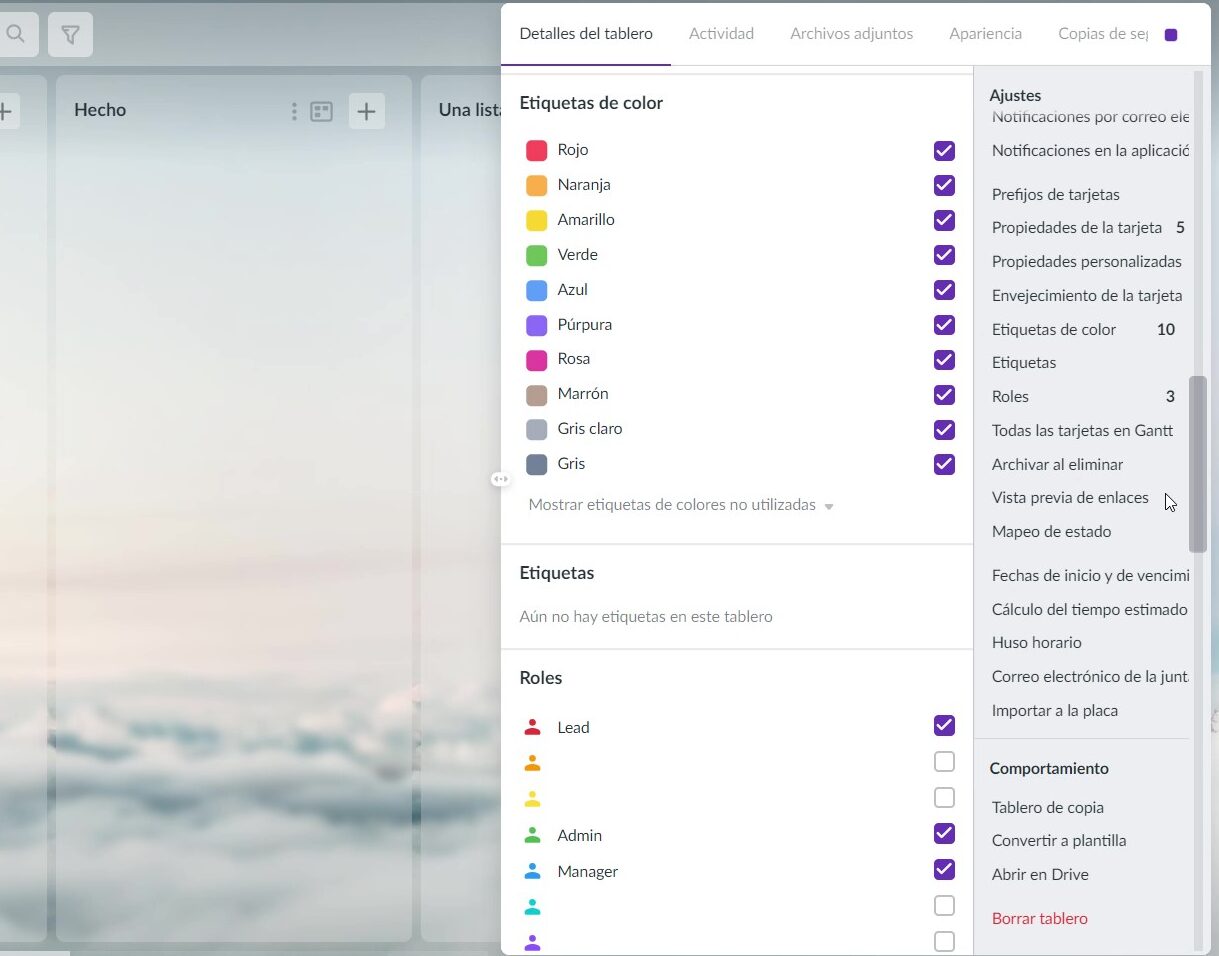Click the blue Manager role icon
Viewport: 1219px width, 956px height.
coord(532,871)
